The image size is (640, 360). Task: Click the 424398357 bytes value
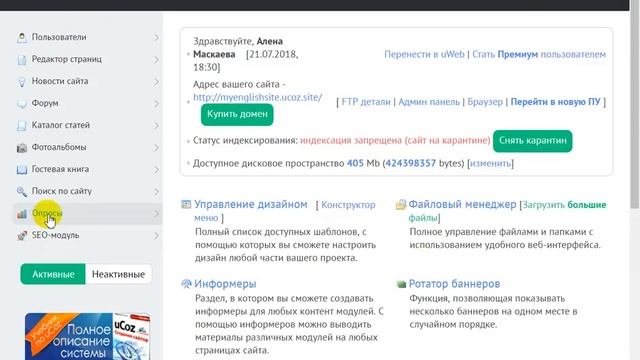[411, 163]
